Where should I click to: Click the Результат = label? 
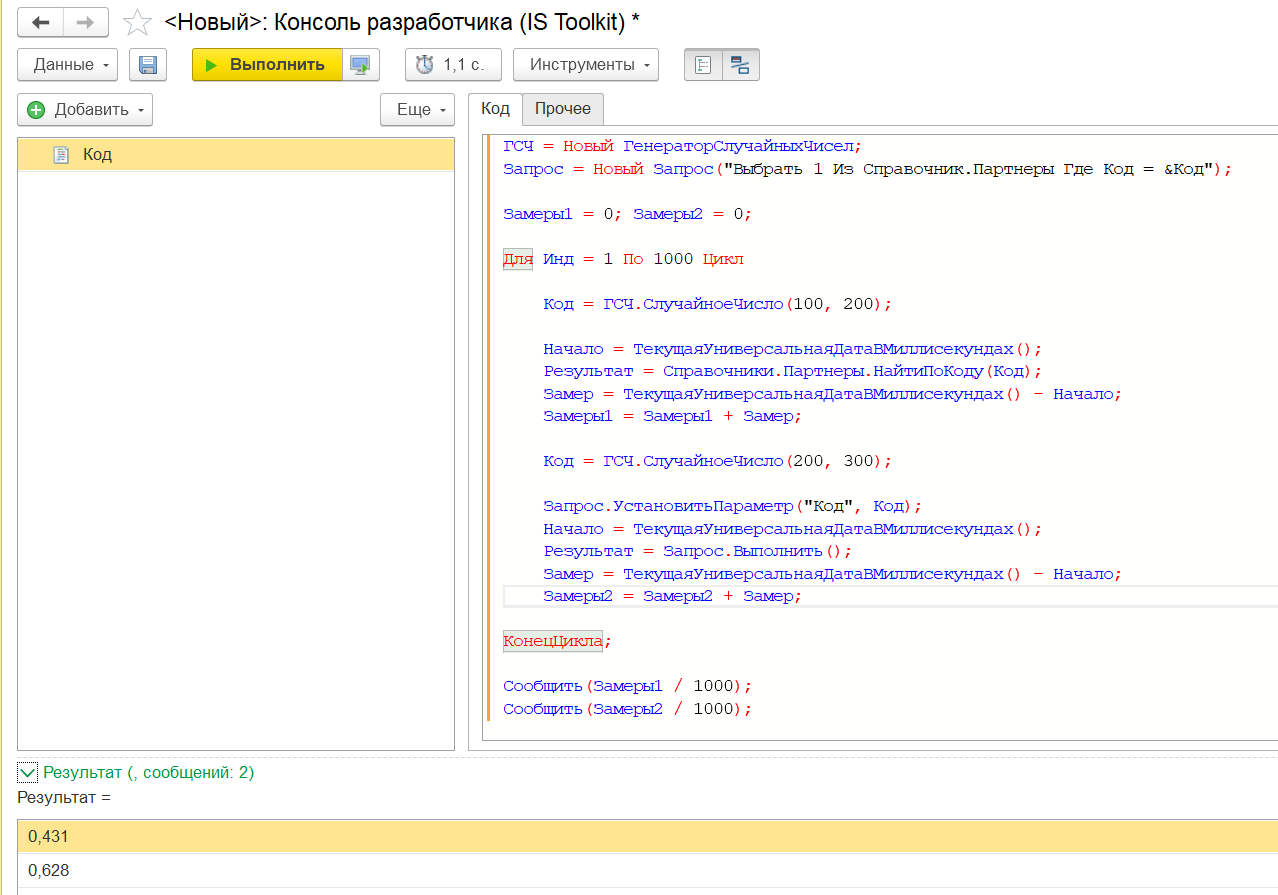pyautogui.click(x=64, y=798)
